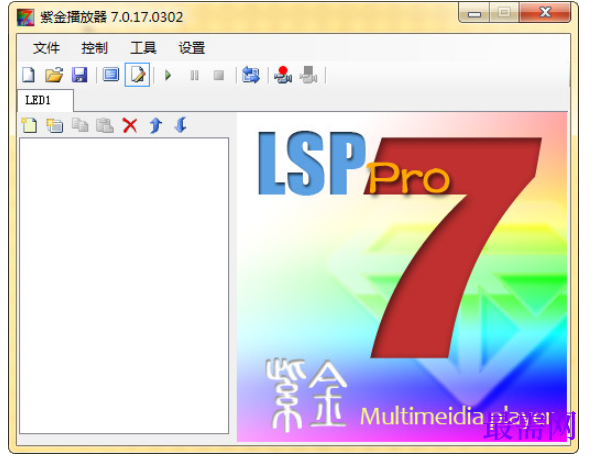Open the 文件 menu
595x457 pixels.
[x=46, y=48]
